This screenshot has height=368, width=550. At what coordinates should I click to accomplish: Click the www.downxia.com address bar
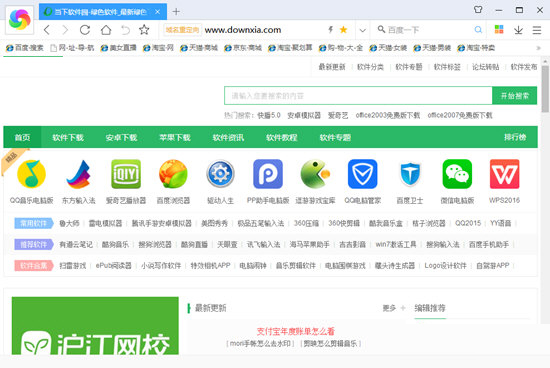point(243,30)
